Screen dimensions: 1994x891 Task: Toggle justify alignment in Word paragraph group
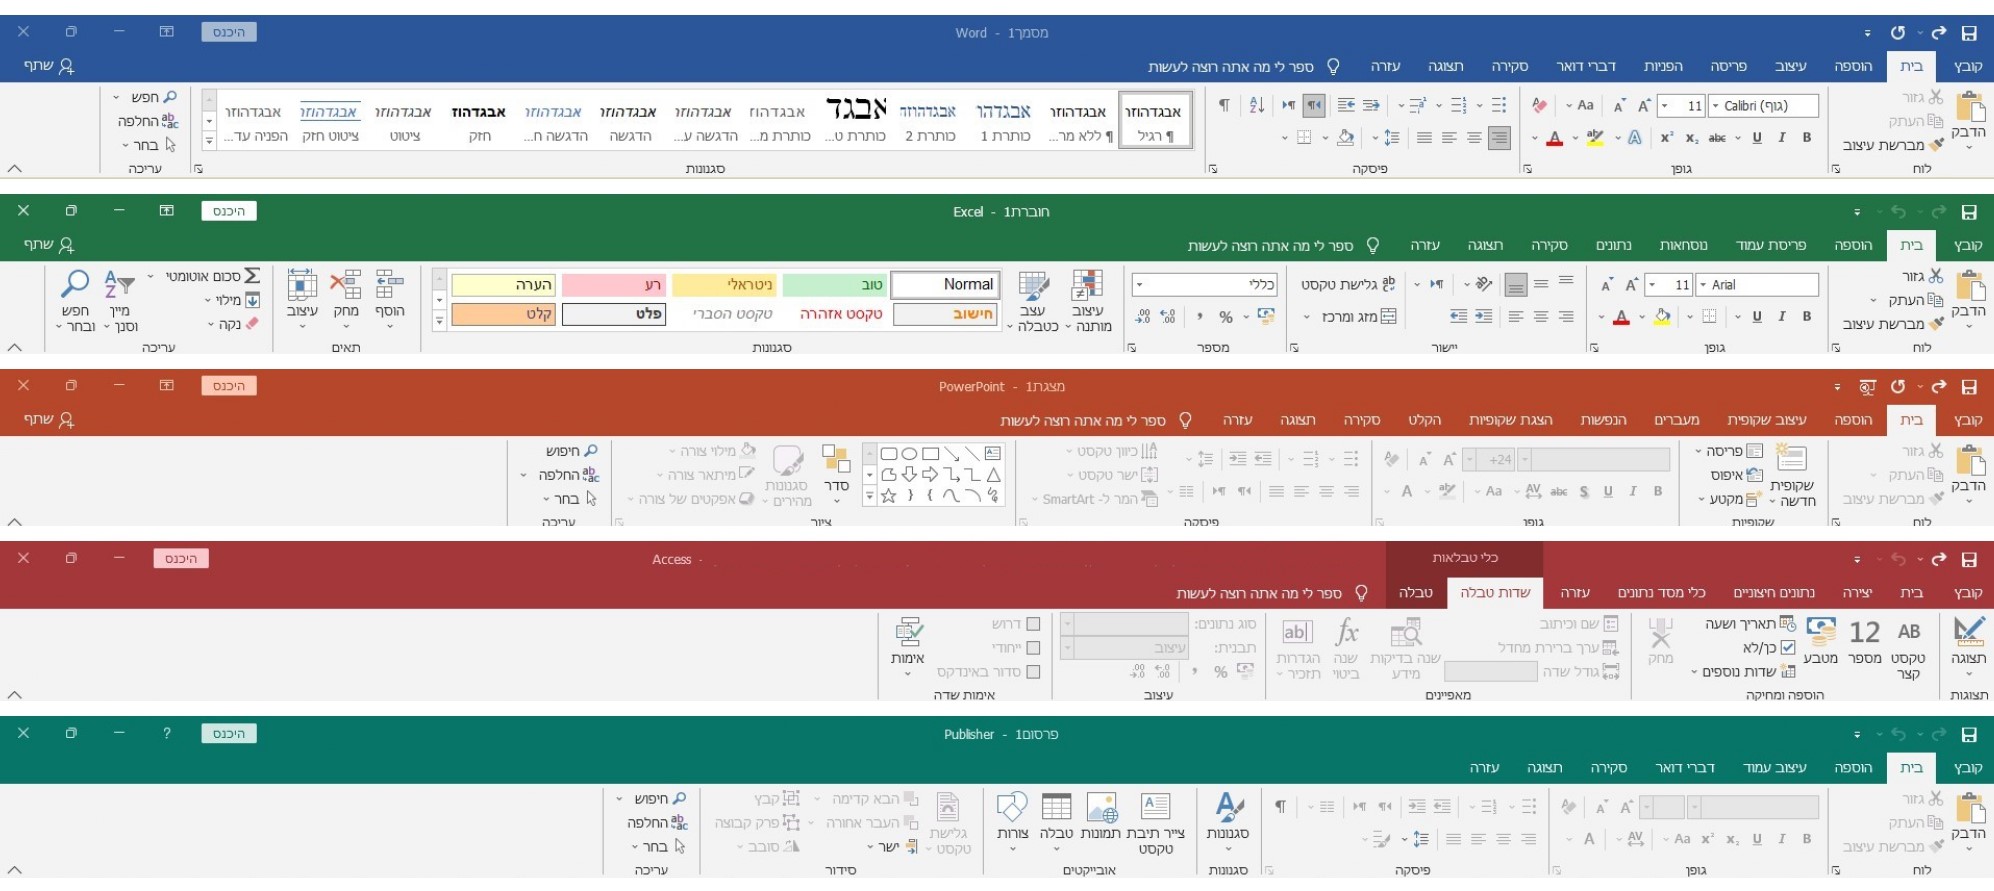coord(1424,138)
